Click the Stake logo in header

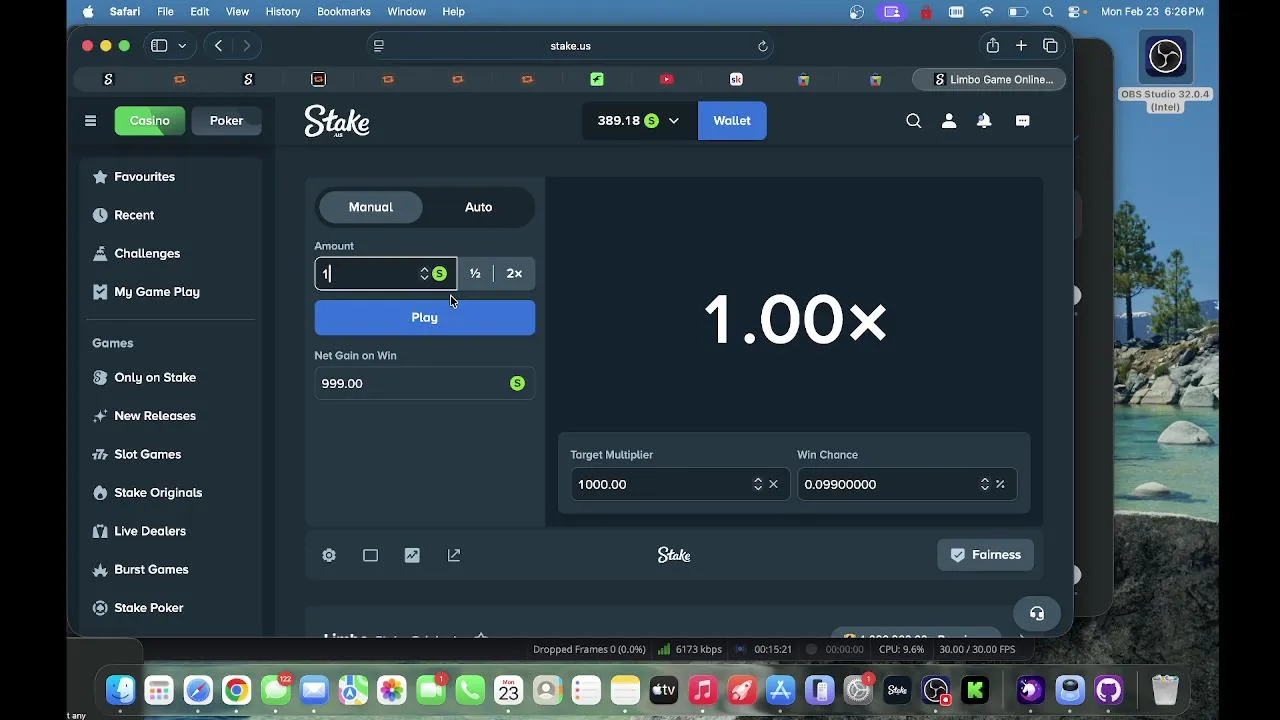point(337,121)
